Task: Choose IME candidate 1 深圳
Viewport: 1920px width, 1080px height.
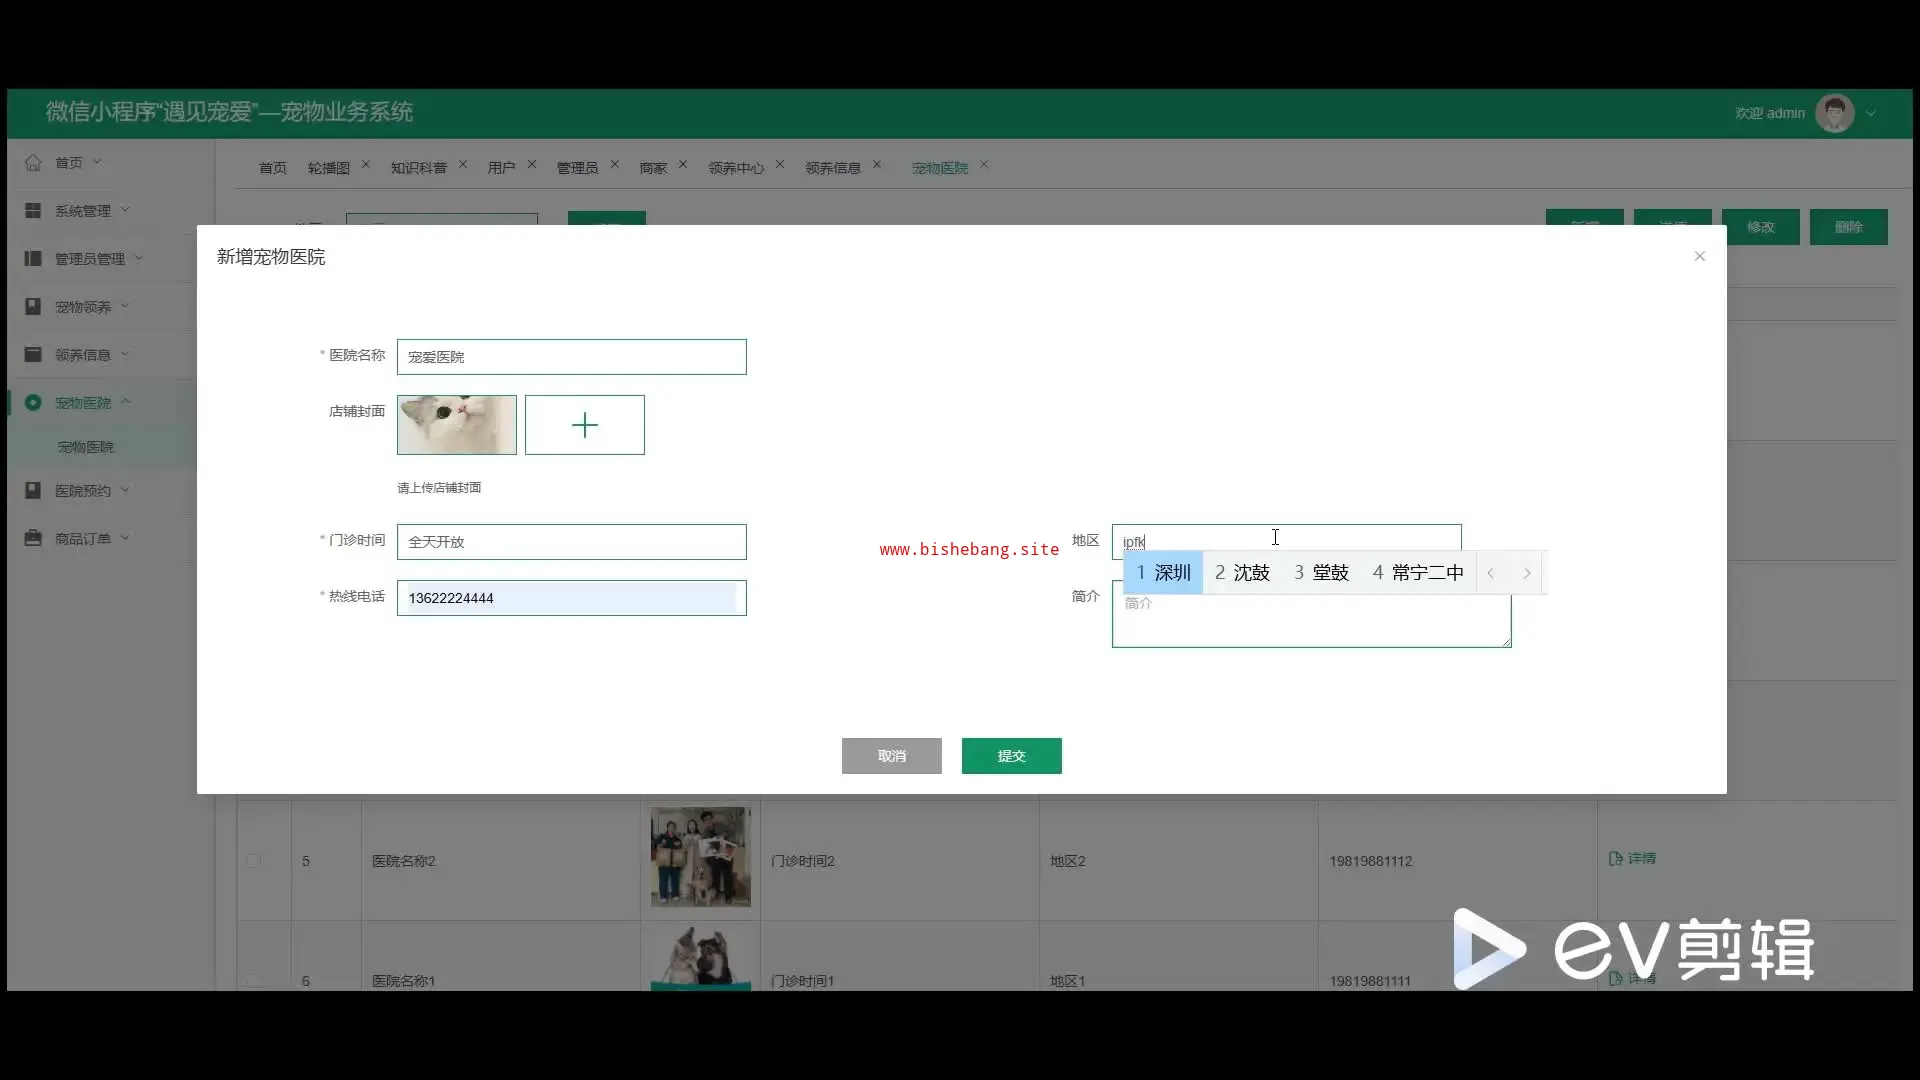Action: [x=1163, y=573]
